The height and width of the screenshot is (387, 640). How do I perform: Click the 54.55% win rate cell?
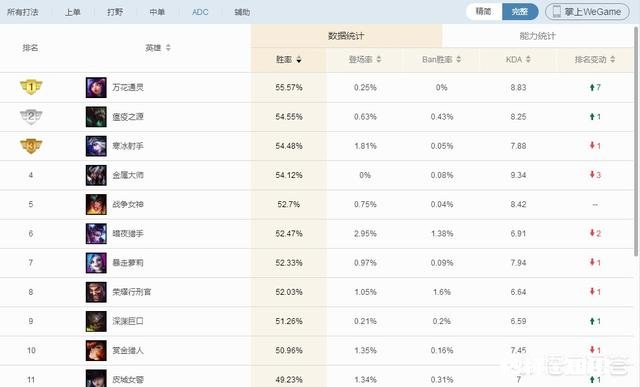point(289,117)
